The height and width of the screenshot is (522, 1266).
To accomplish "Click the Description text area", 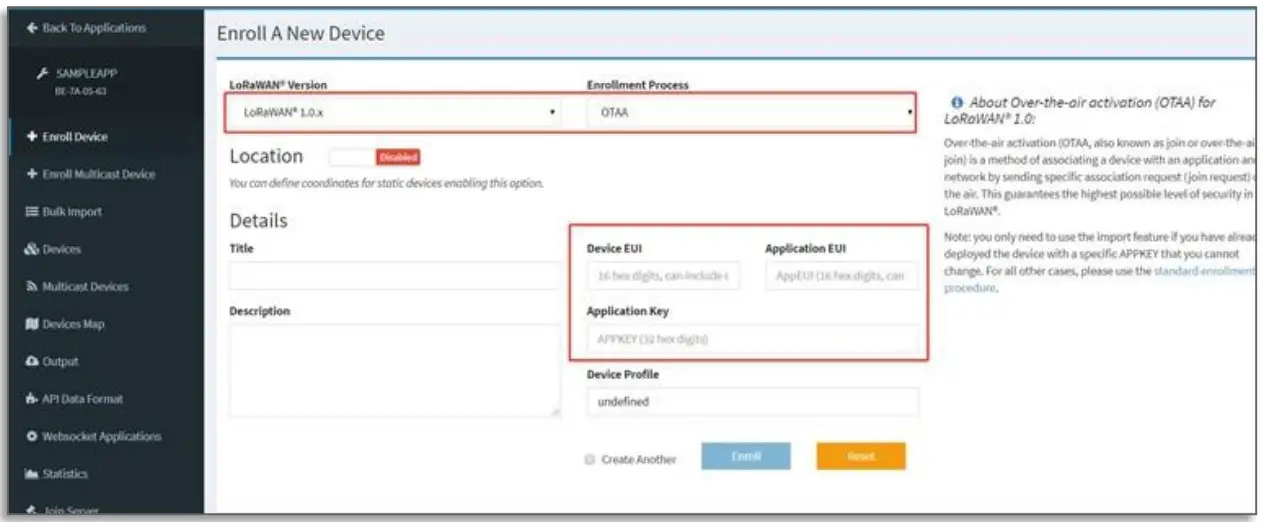I will tap(395, 370).
